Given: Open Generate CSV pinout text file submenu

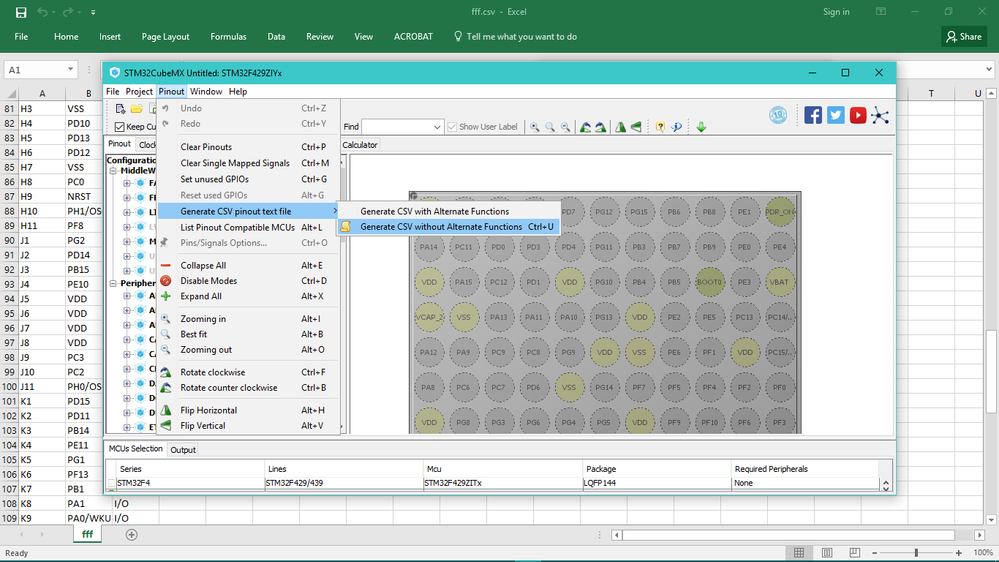Looking at the screenshot, I should 248,211.
